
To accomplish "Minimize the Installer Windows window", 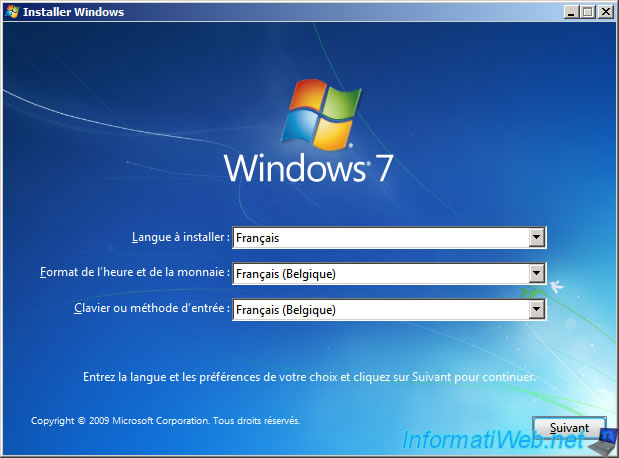I will point(571,12).
